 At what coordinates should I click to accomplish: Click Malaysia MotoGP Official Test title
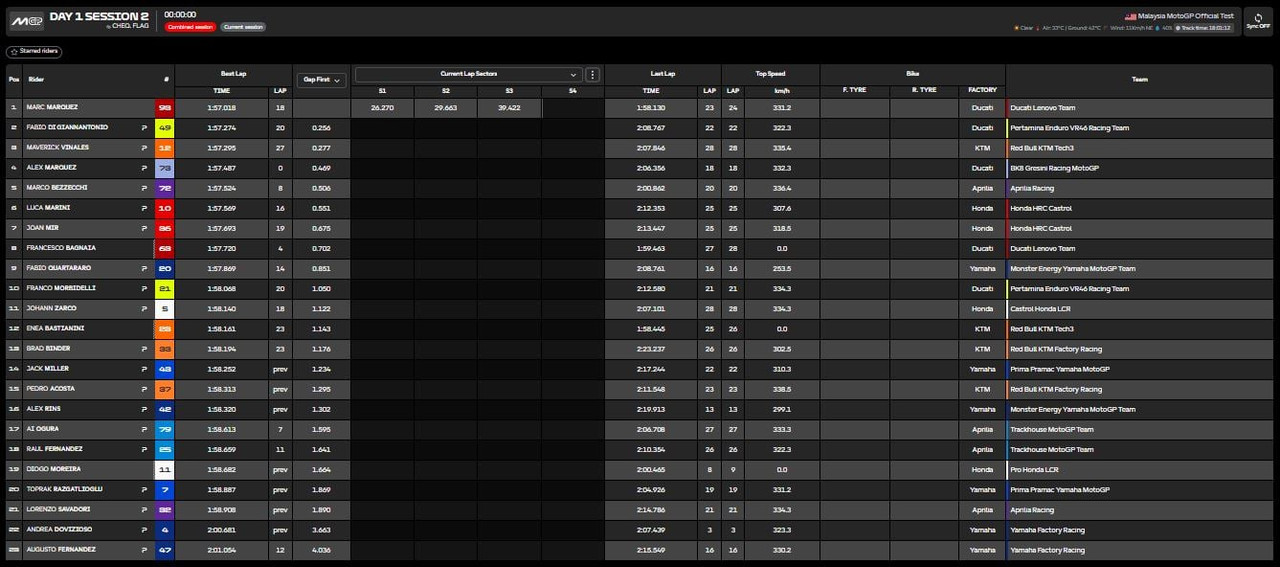pyautogui.click(x=1187, y=16)
